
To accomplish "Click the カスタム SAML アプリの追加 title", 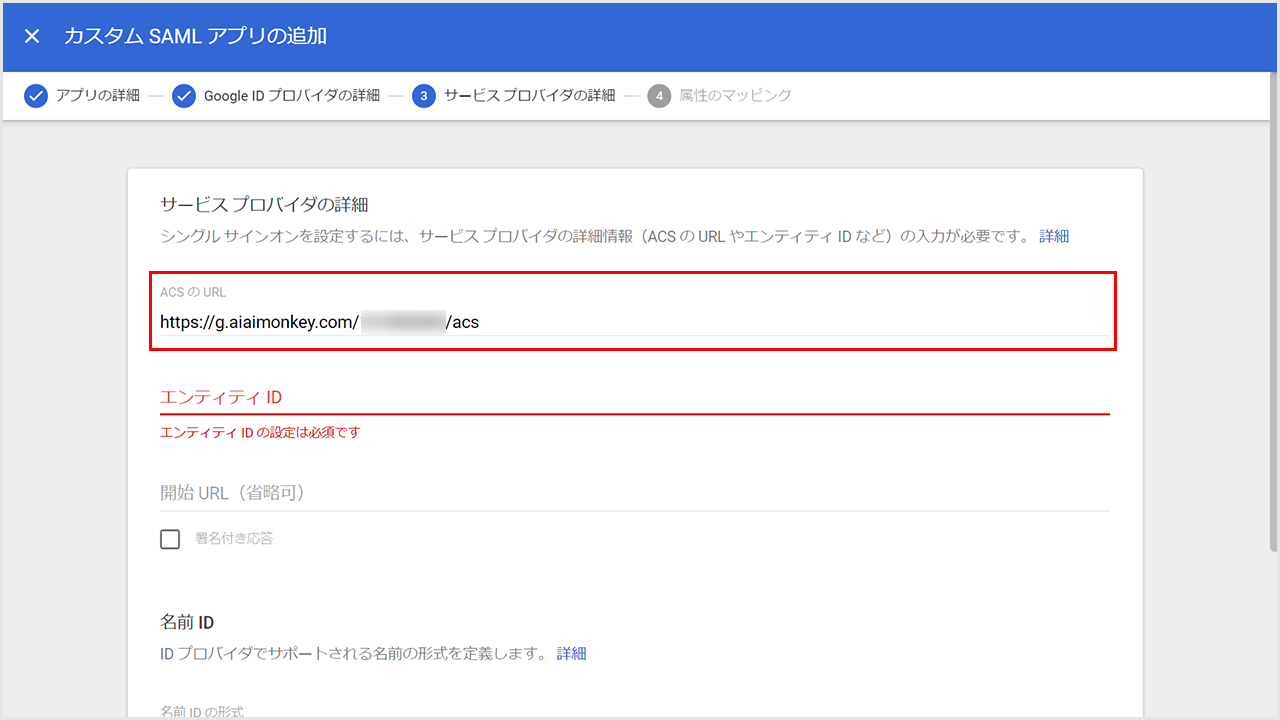I will (x=195, y=36).
